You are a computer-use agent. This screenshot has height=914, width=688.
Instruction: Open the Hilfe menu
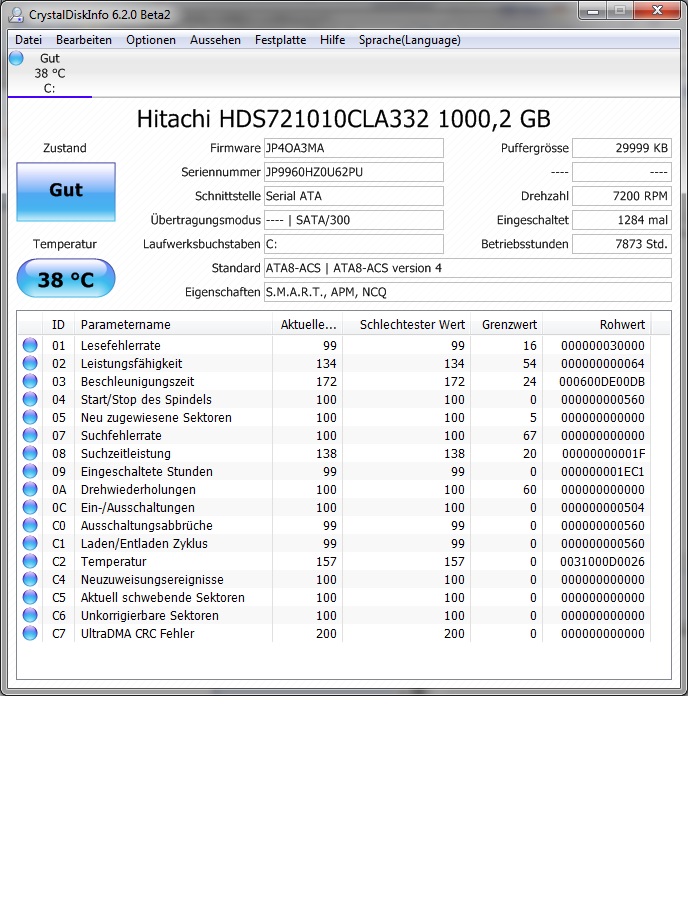[x=332, y=40]
